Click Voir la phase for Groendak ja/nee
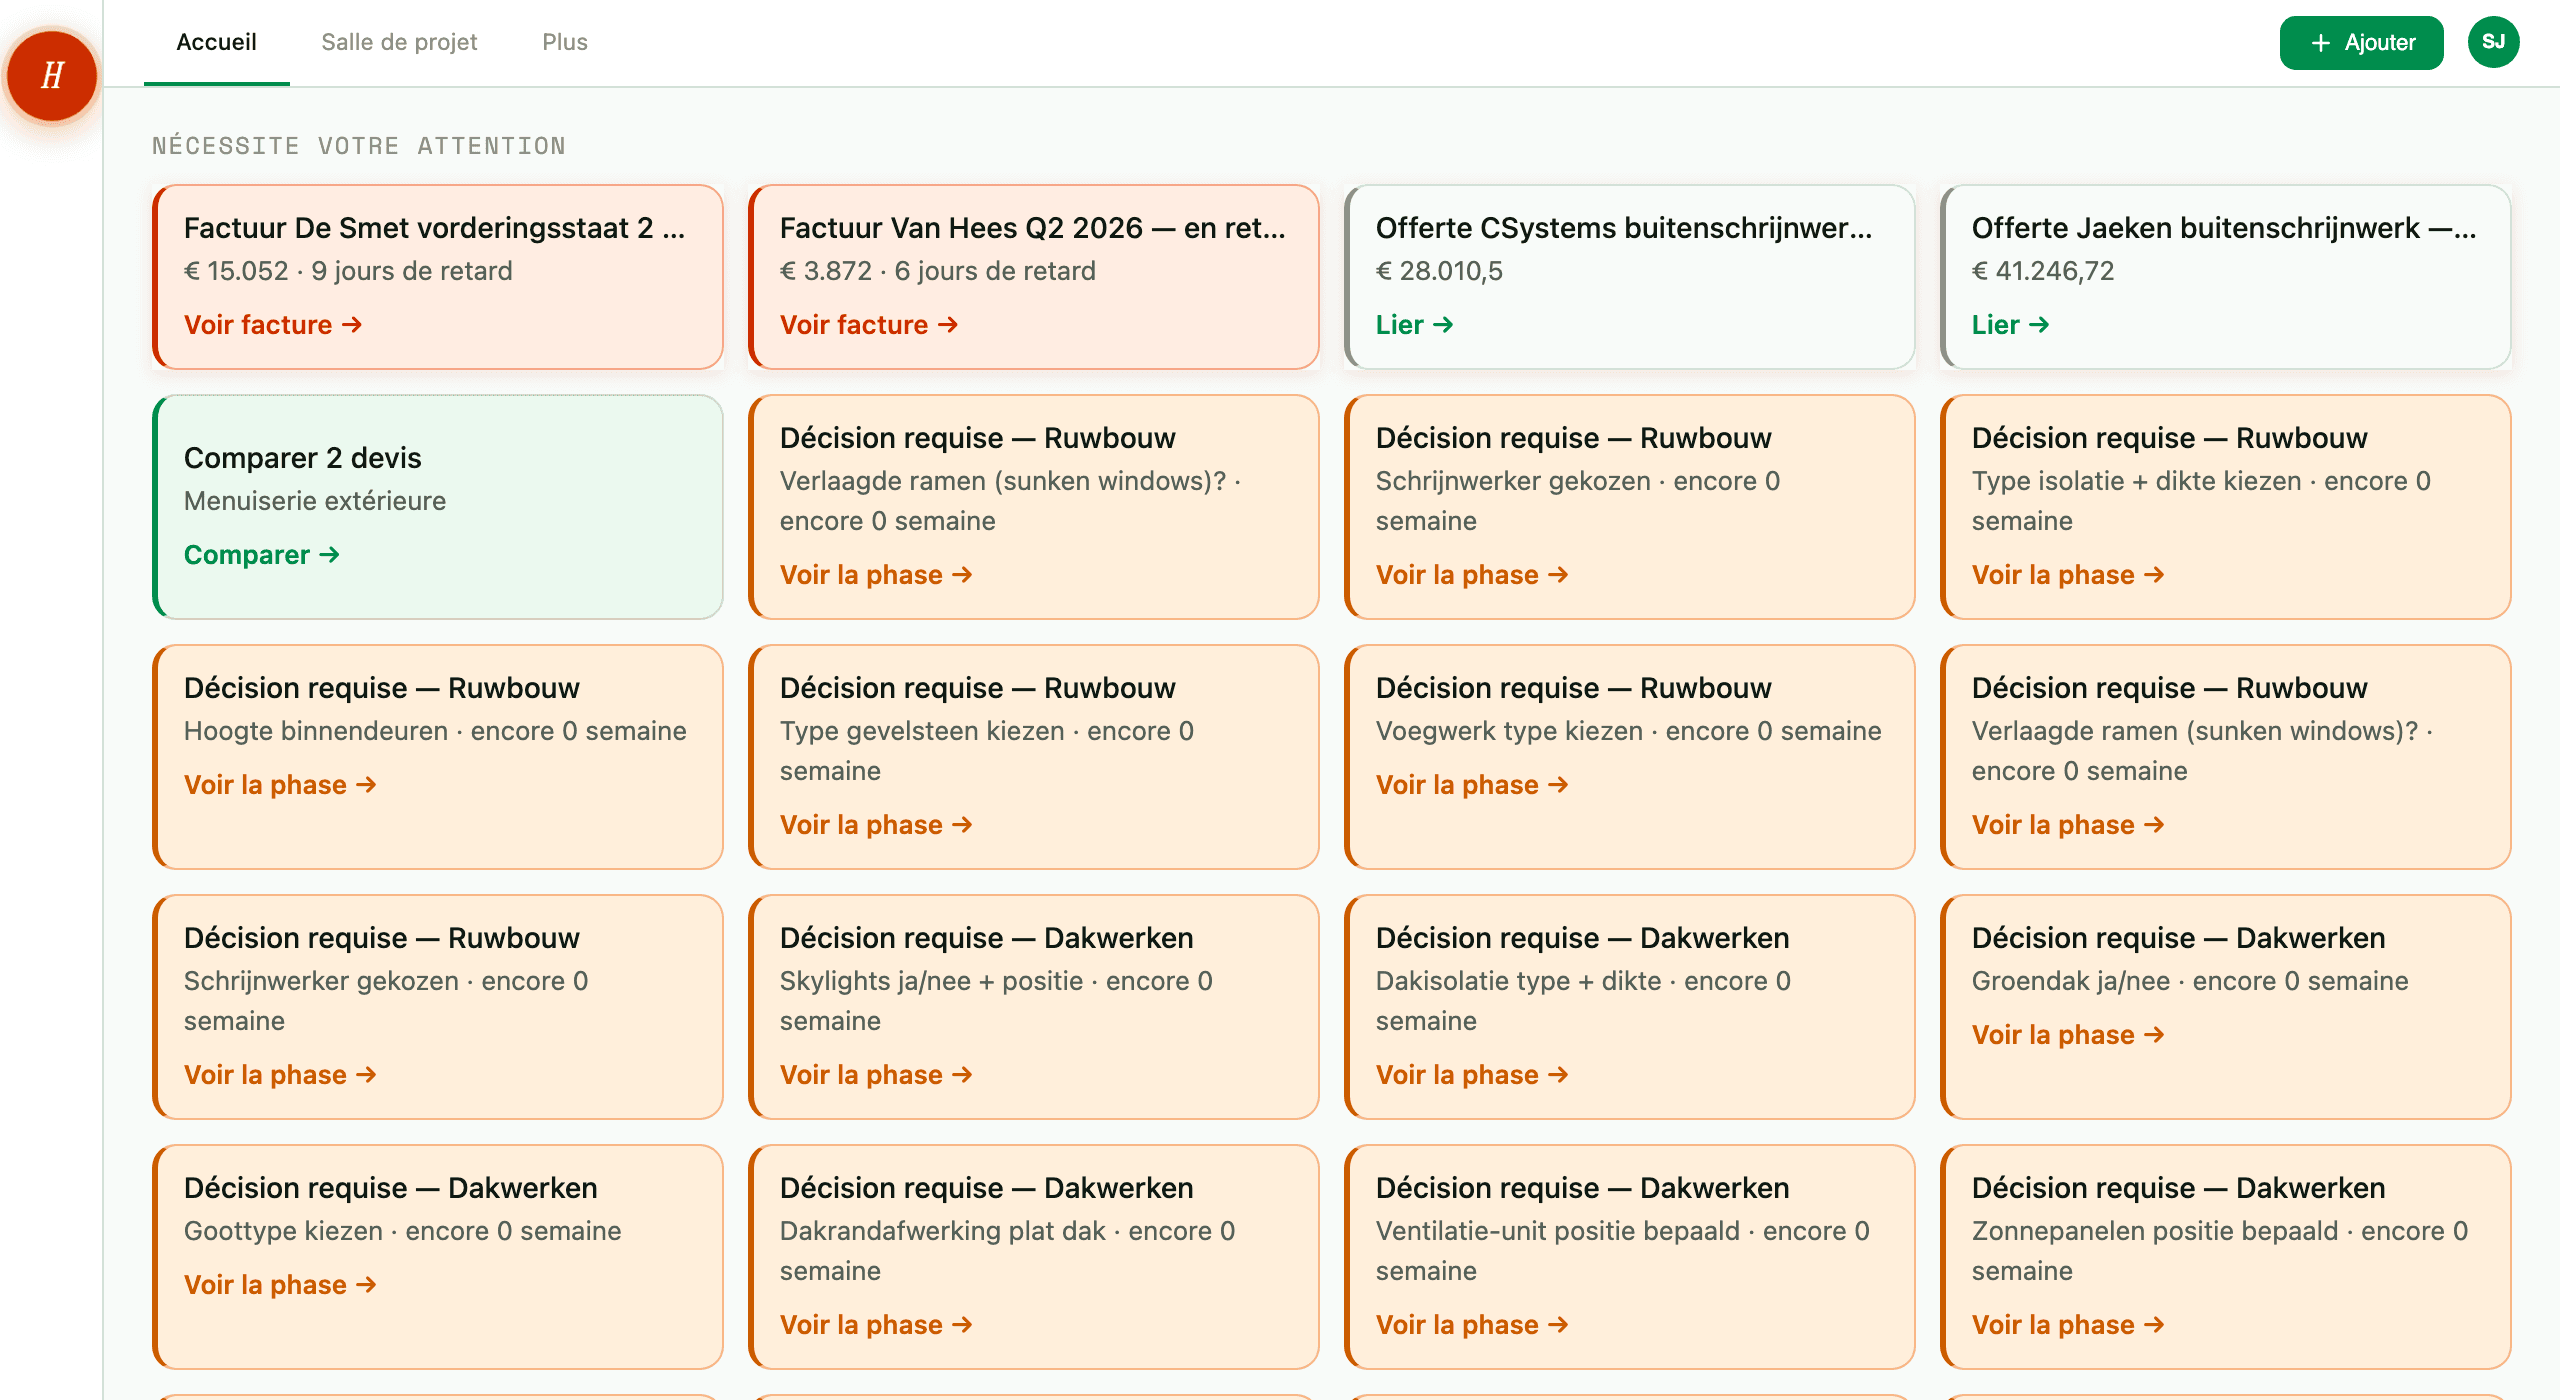This screenshot has height=1400, width=2560. click(2068, 1035)
